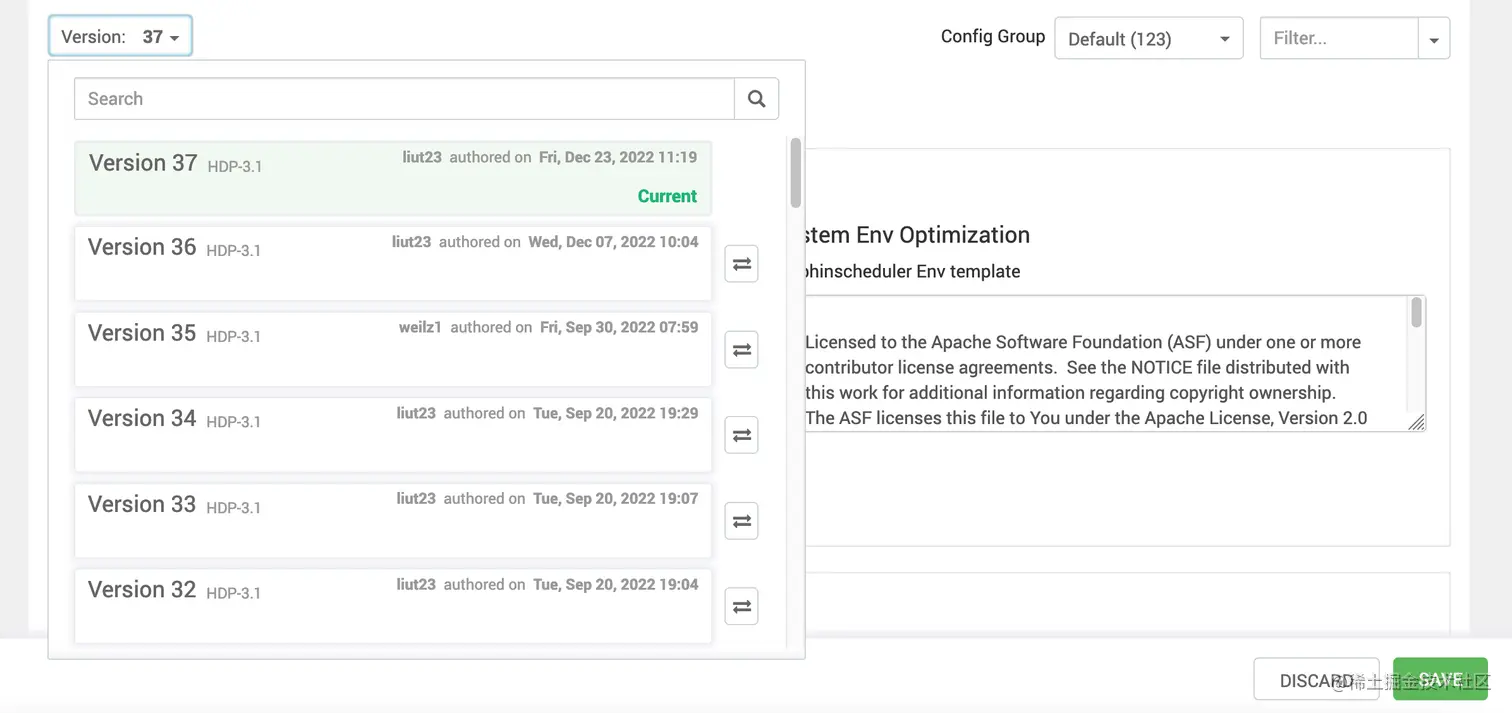Open Config Group Default (123) dropdown
Image resolution: width=1512 pixels, height=713 pixels.
pyautogui.click(x=1148, y=39)
